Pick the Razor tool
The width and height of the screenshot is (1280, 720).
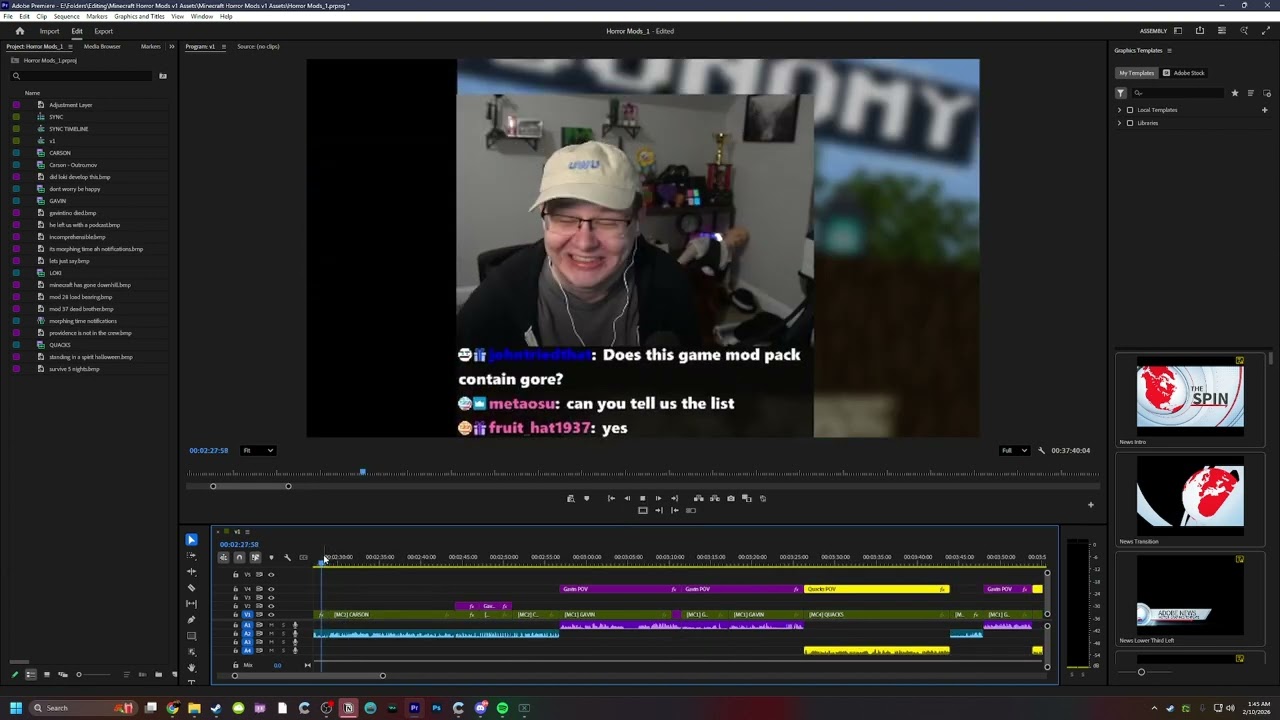tap(191, 588)
